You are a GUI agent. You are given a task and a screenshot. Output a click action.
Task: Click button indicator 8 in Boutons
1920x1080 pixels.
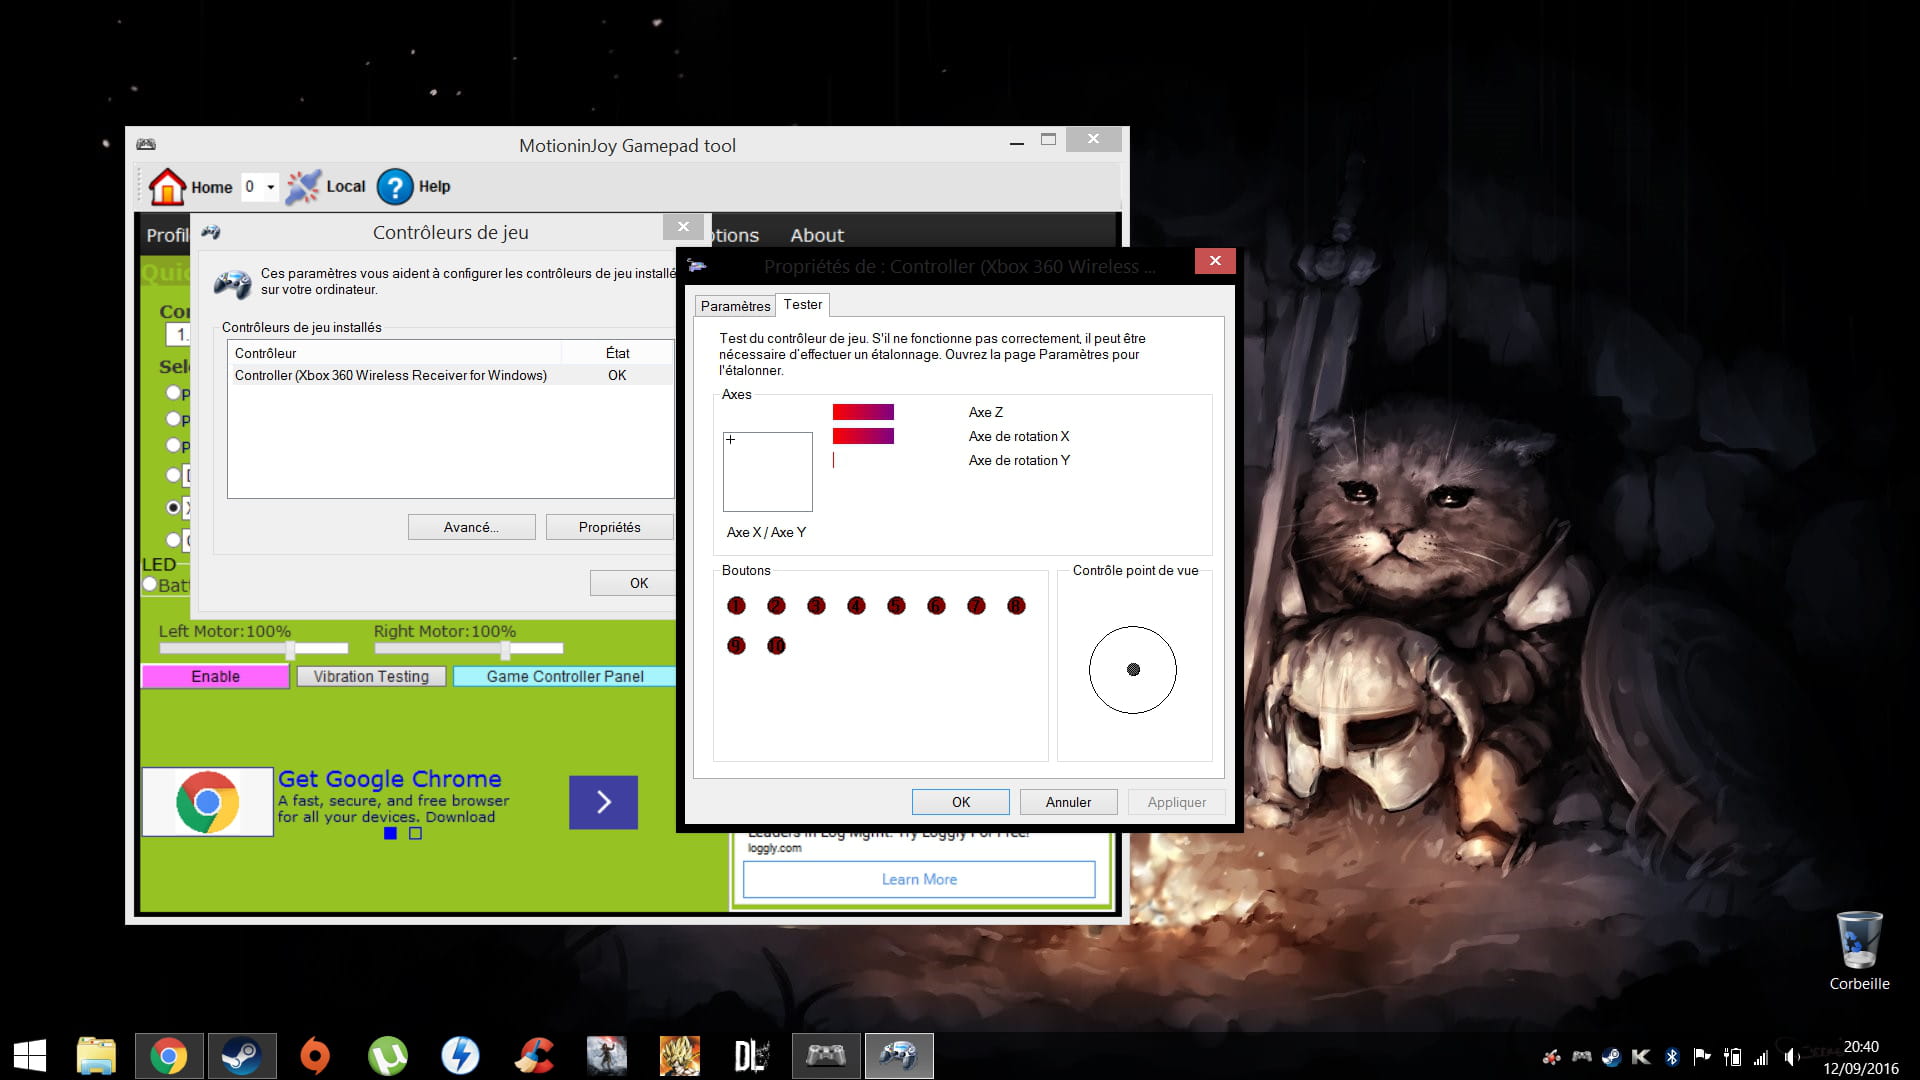pos(1016,605)
